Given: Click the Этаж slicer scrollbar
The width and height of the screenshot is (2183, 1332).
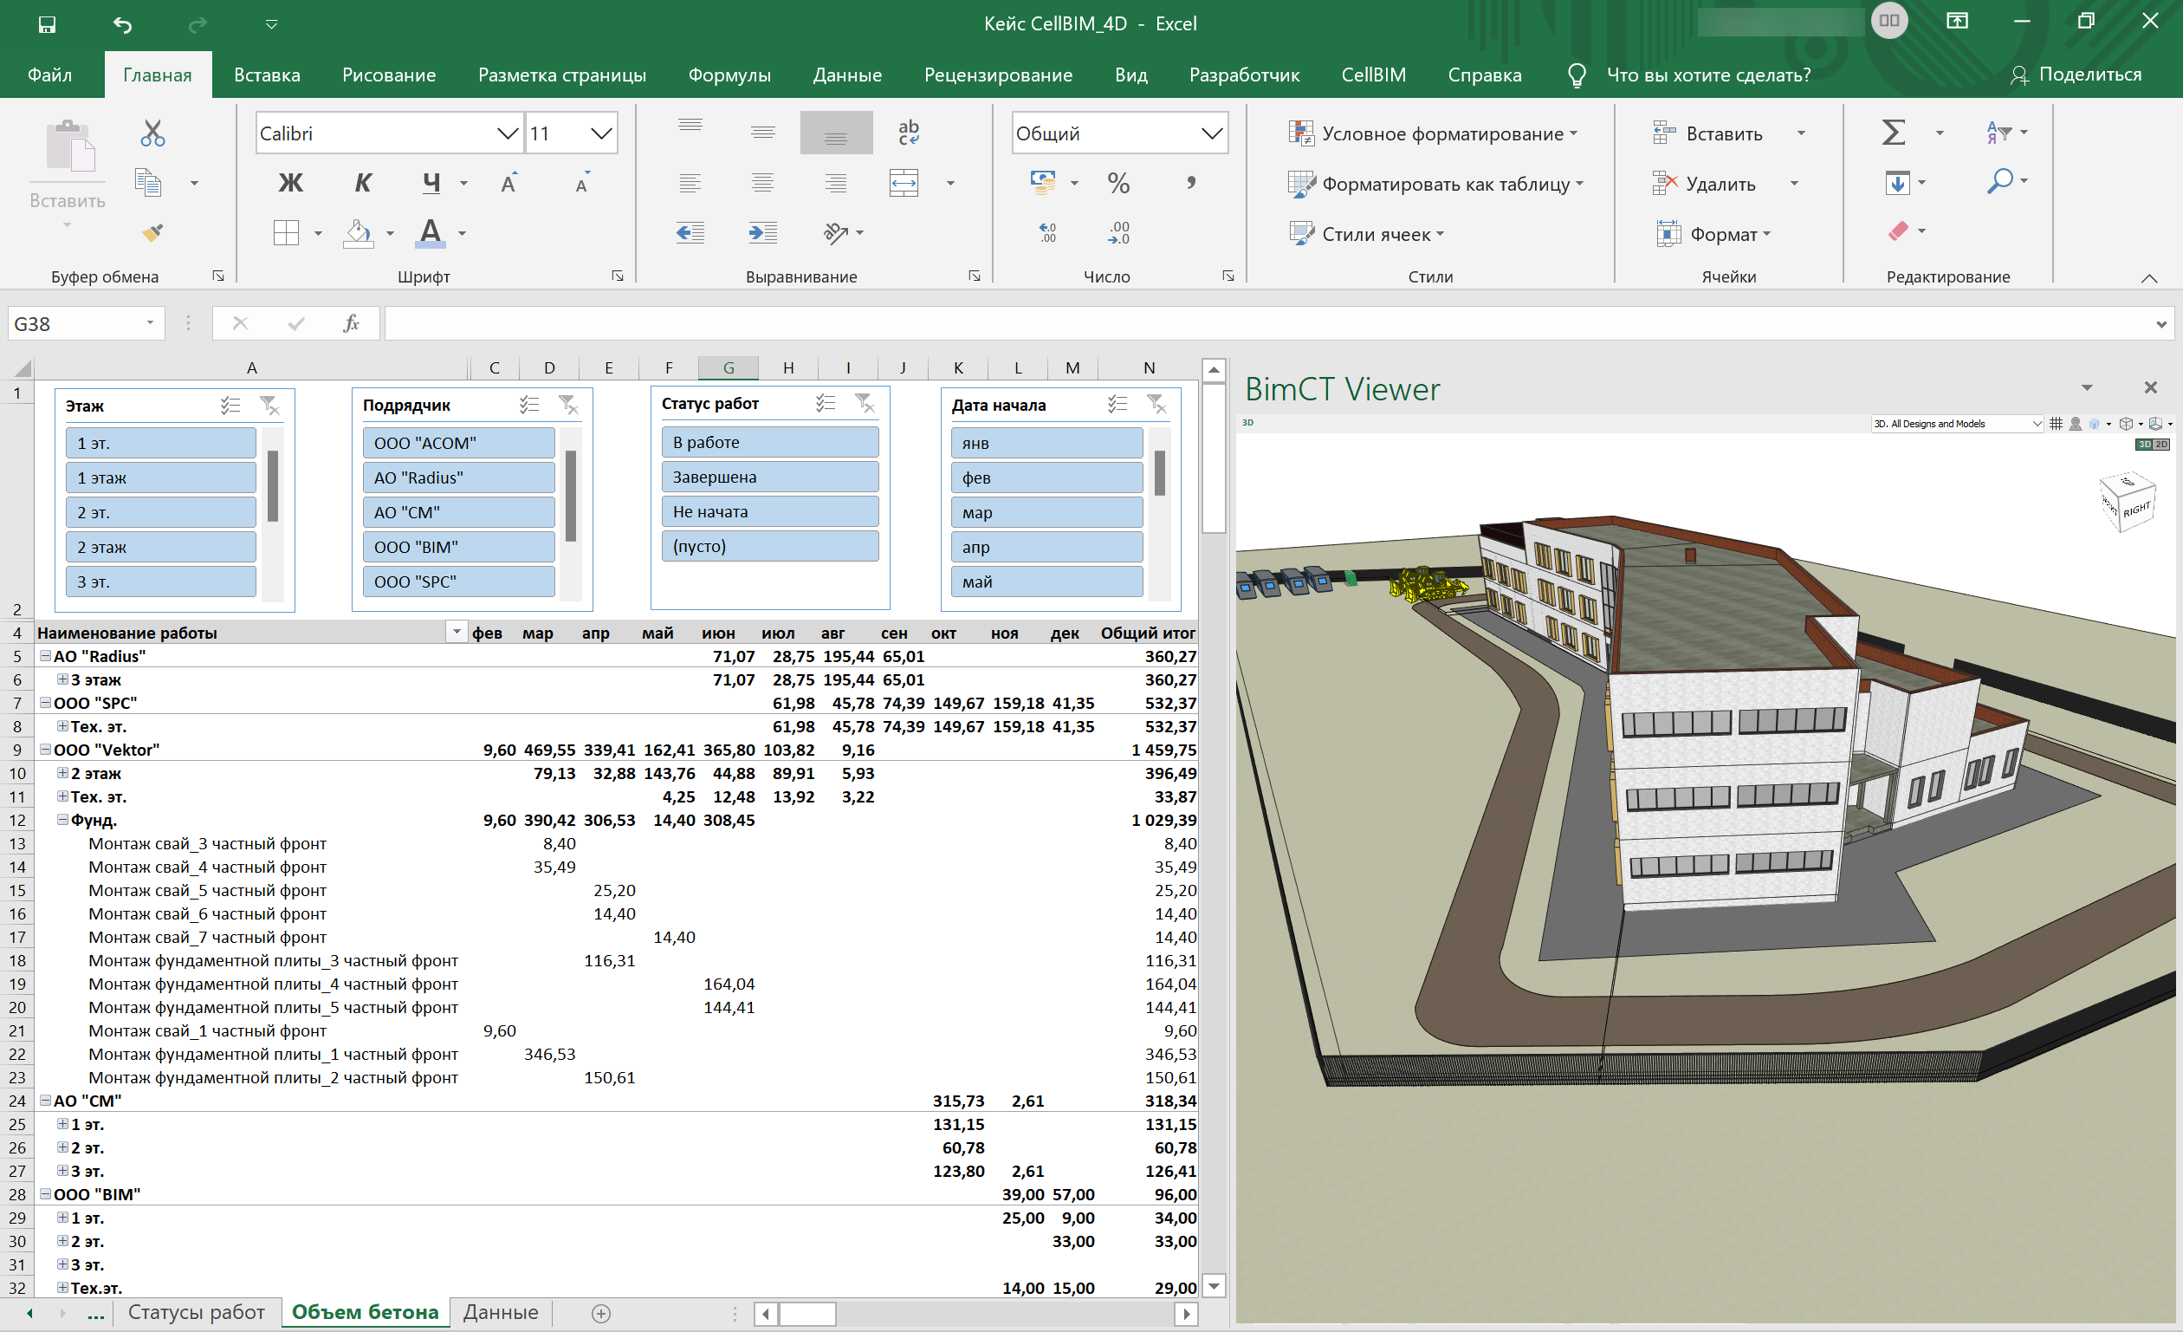Looking at the screenshot, I should [x=273, y=486].
